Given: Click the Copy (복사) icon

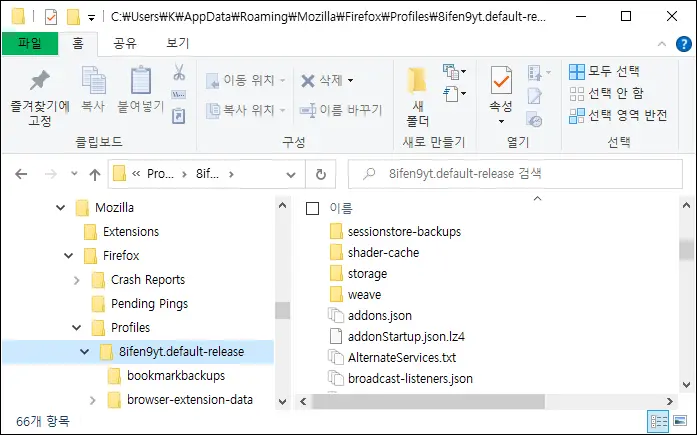Looking at the screenshot, I should click(x=93, y=80).
